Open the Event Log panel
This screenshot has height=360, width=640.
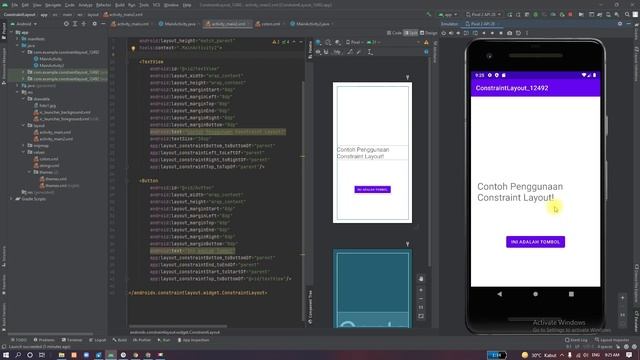[576, 340]
